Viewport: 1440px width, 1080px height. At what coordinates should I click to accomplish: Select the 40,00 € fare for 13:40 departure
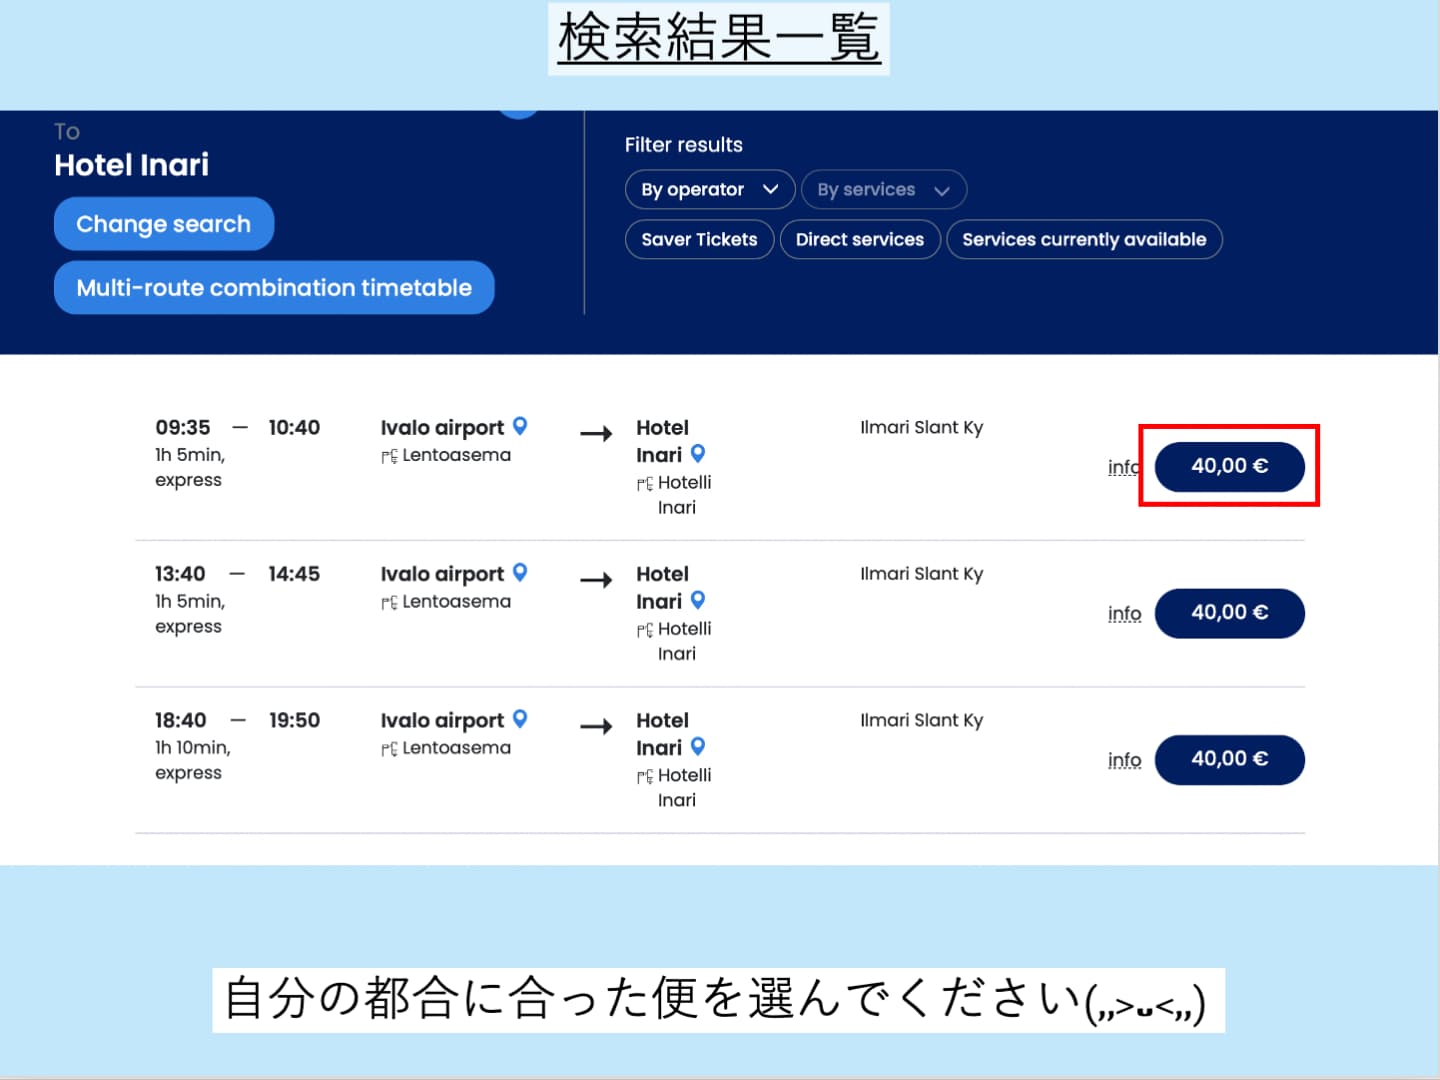click(x=1229, y=613)
